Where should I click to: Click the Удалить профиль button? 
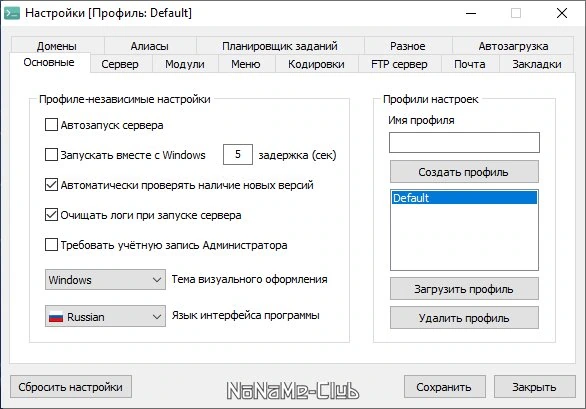(464, 318)
